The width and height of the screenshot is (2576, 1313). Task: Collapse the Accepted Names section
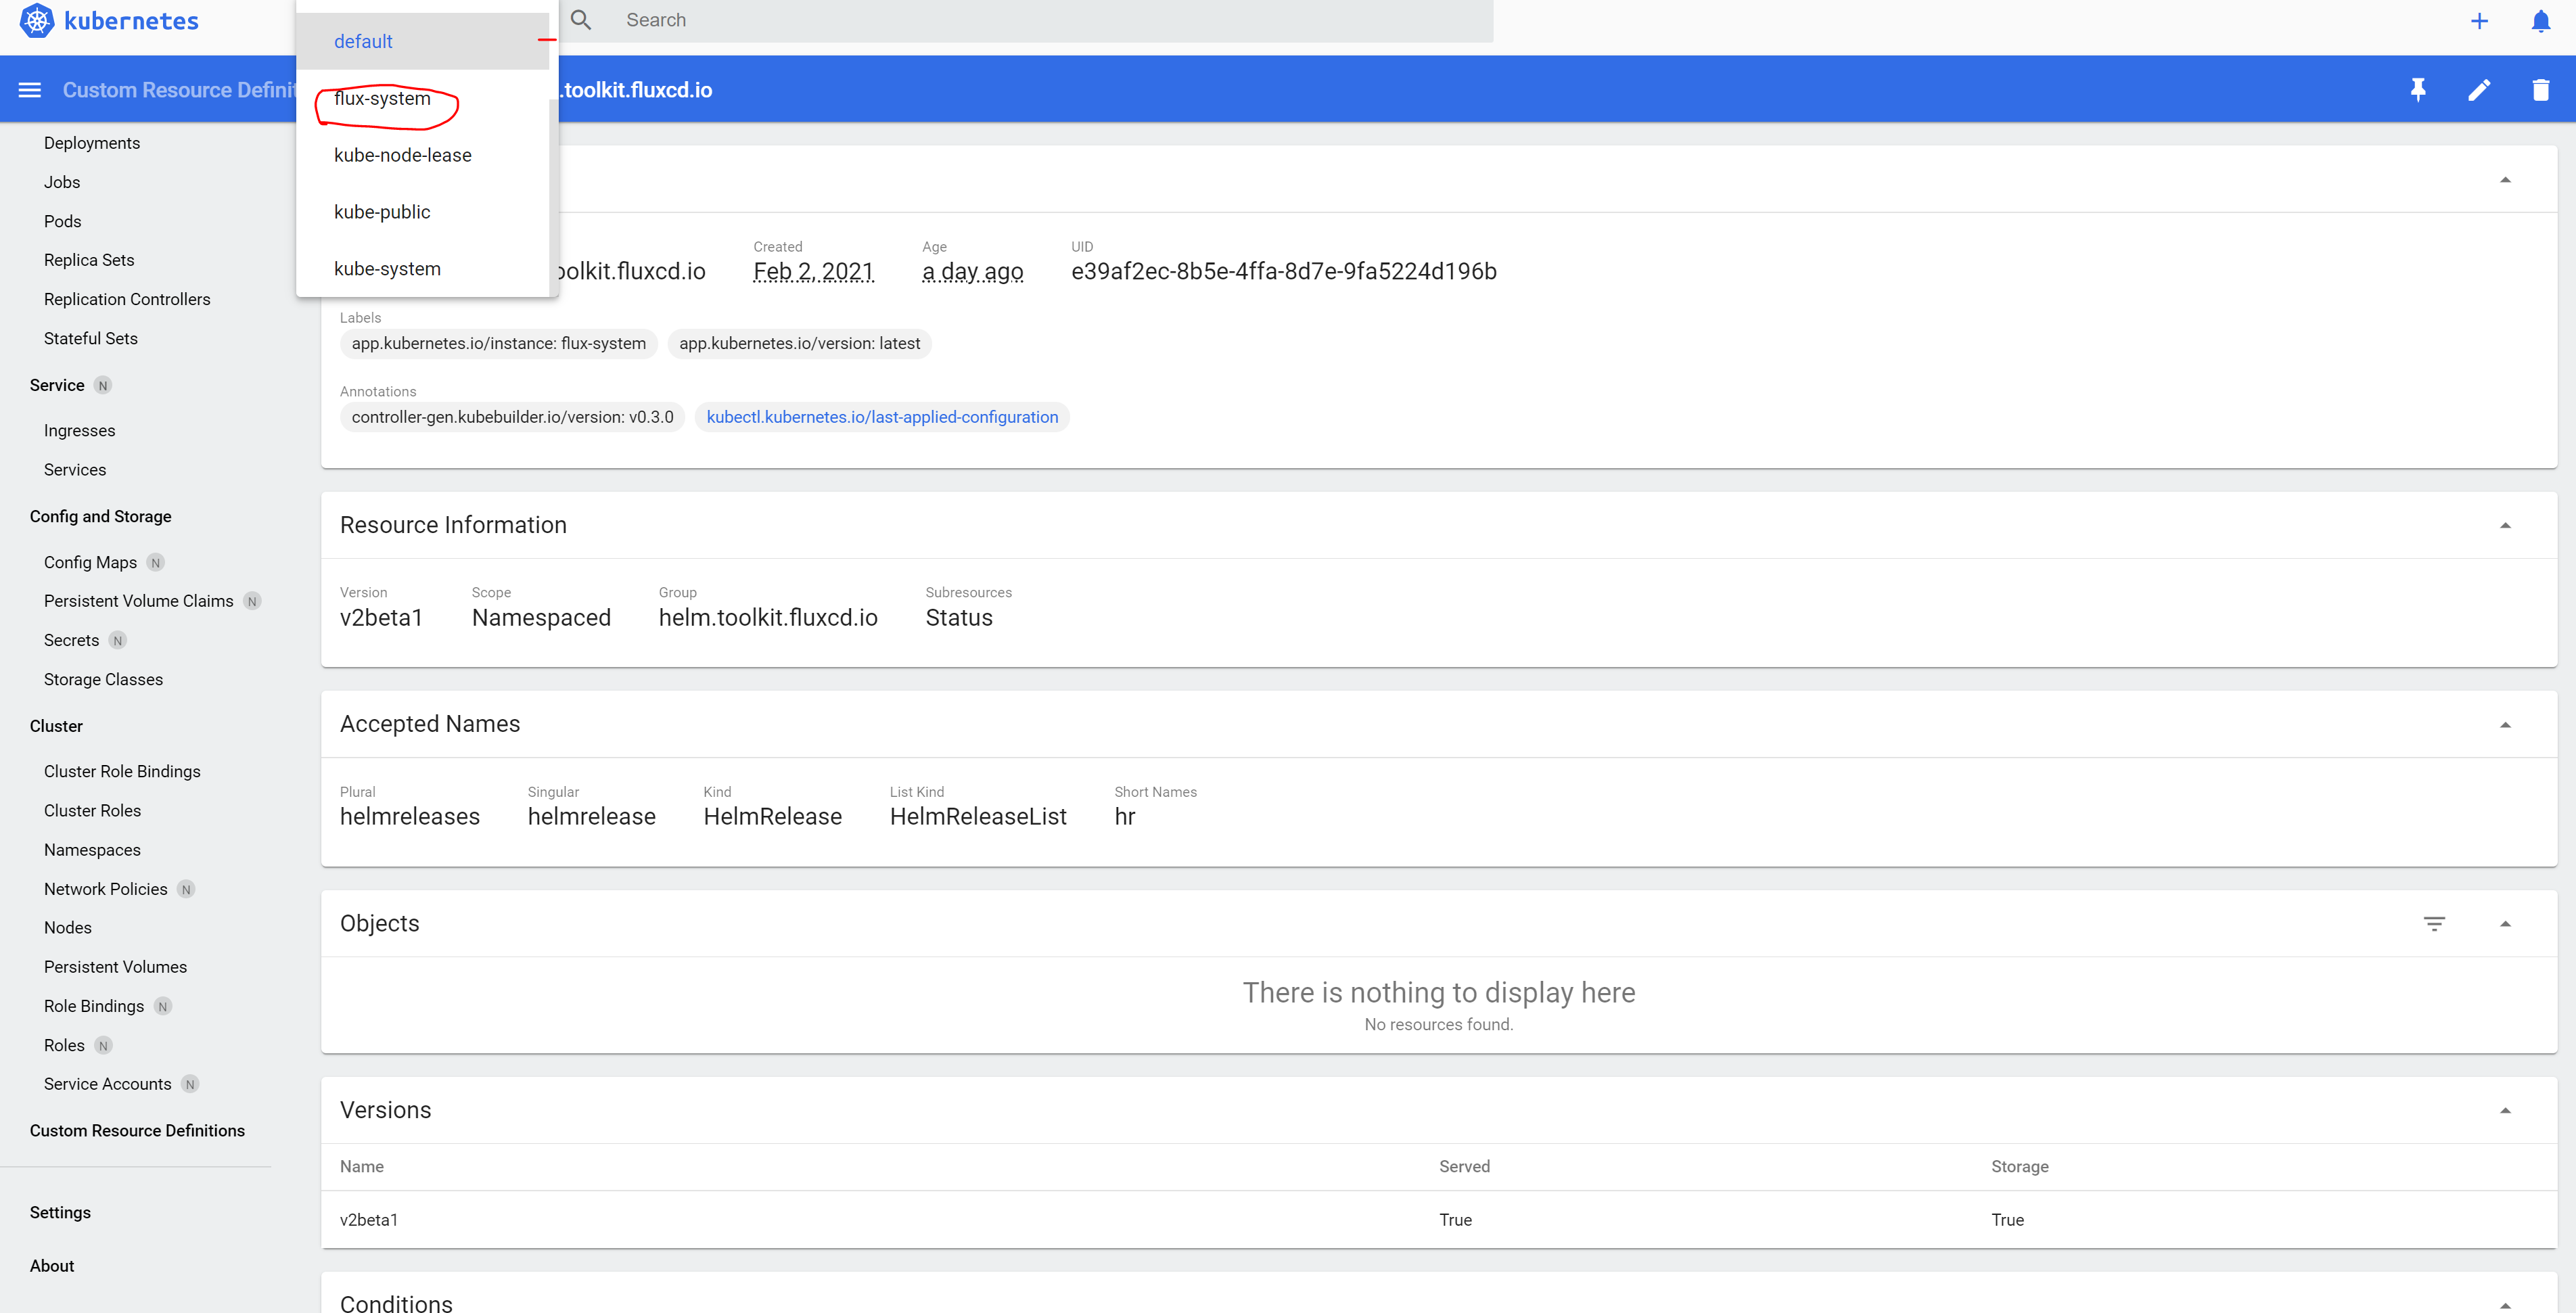(x=2505, y=725)
